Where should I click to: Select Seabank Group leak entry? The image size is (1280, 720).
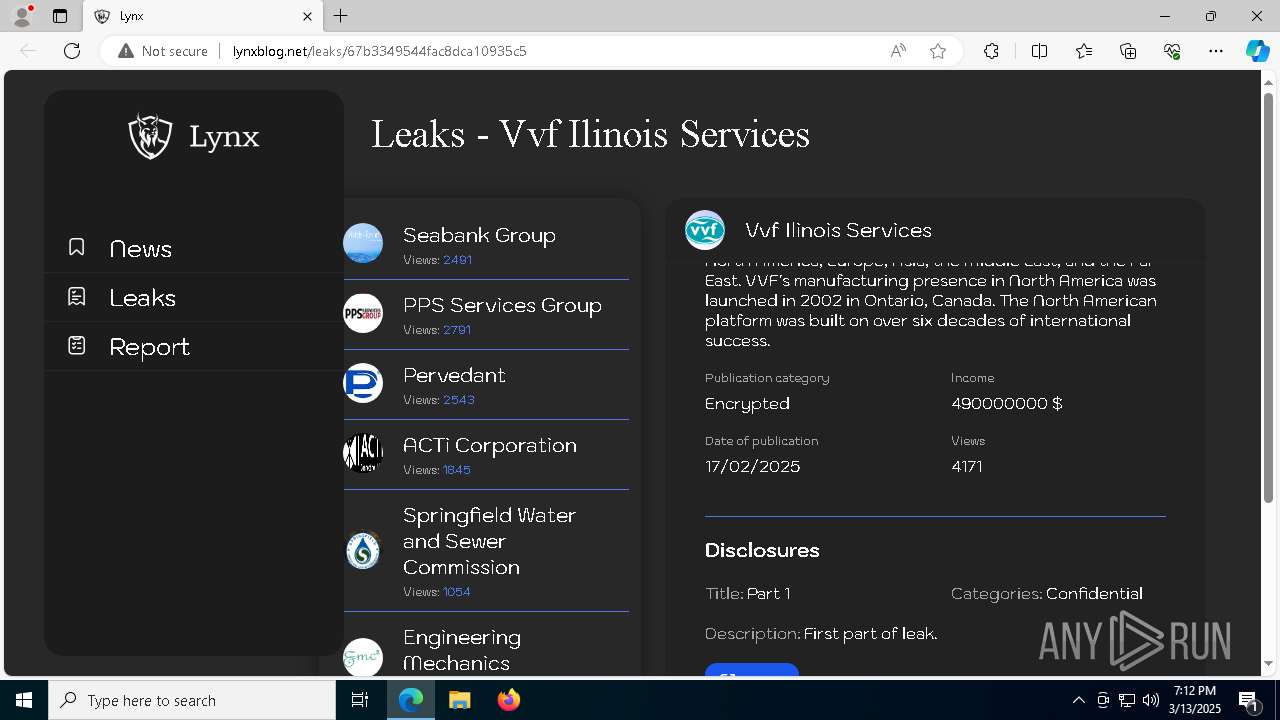486,244
